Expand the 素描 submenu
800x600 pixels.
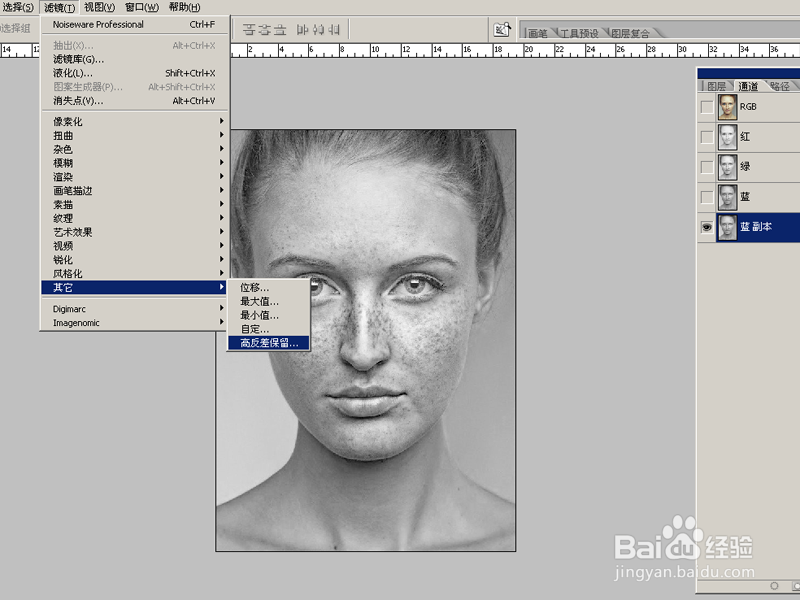click(135, 204)
